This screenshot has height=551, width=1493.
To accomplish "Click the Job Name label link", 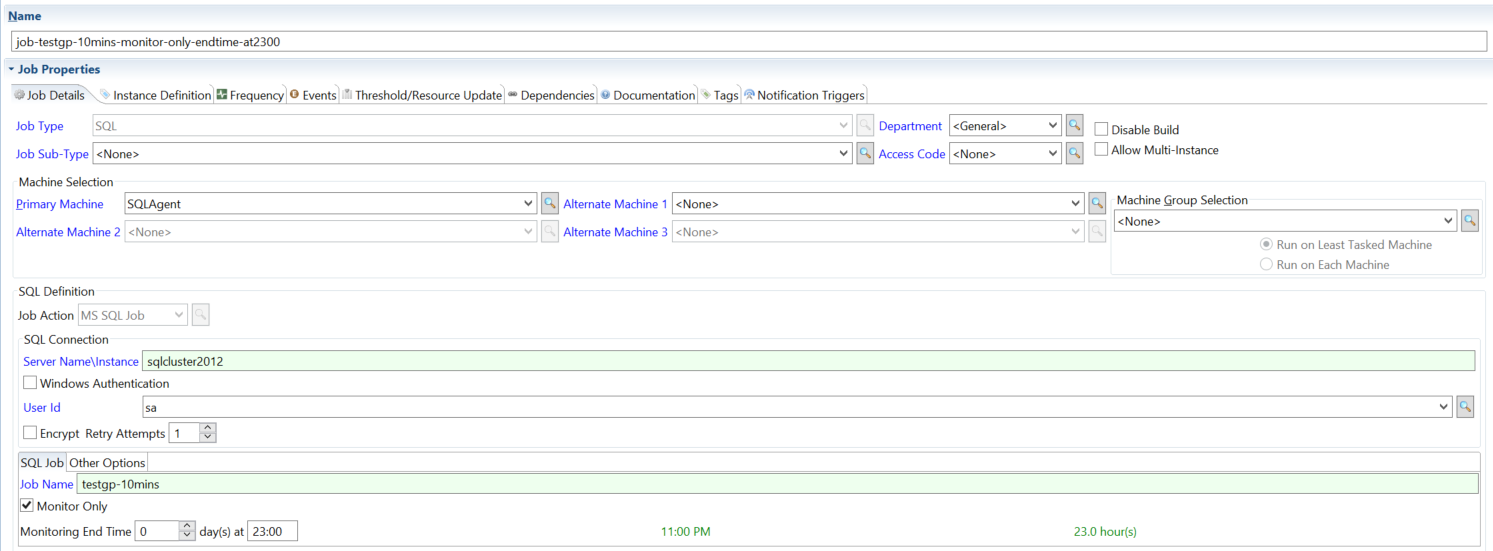I will tap(47, 484).
